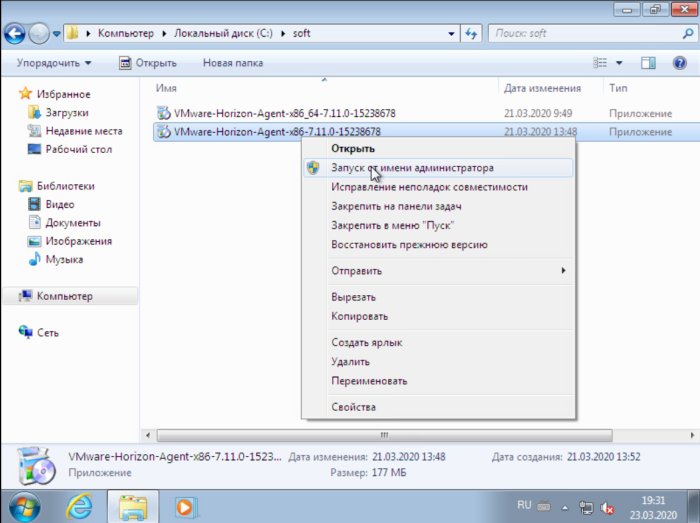Click soft in address breadcrumb
Viewport: 700px width, 523px height.
click(x=301, y=33)
